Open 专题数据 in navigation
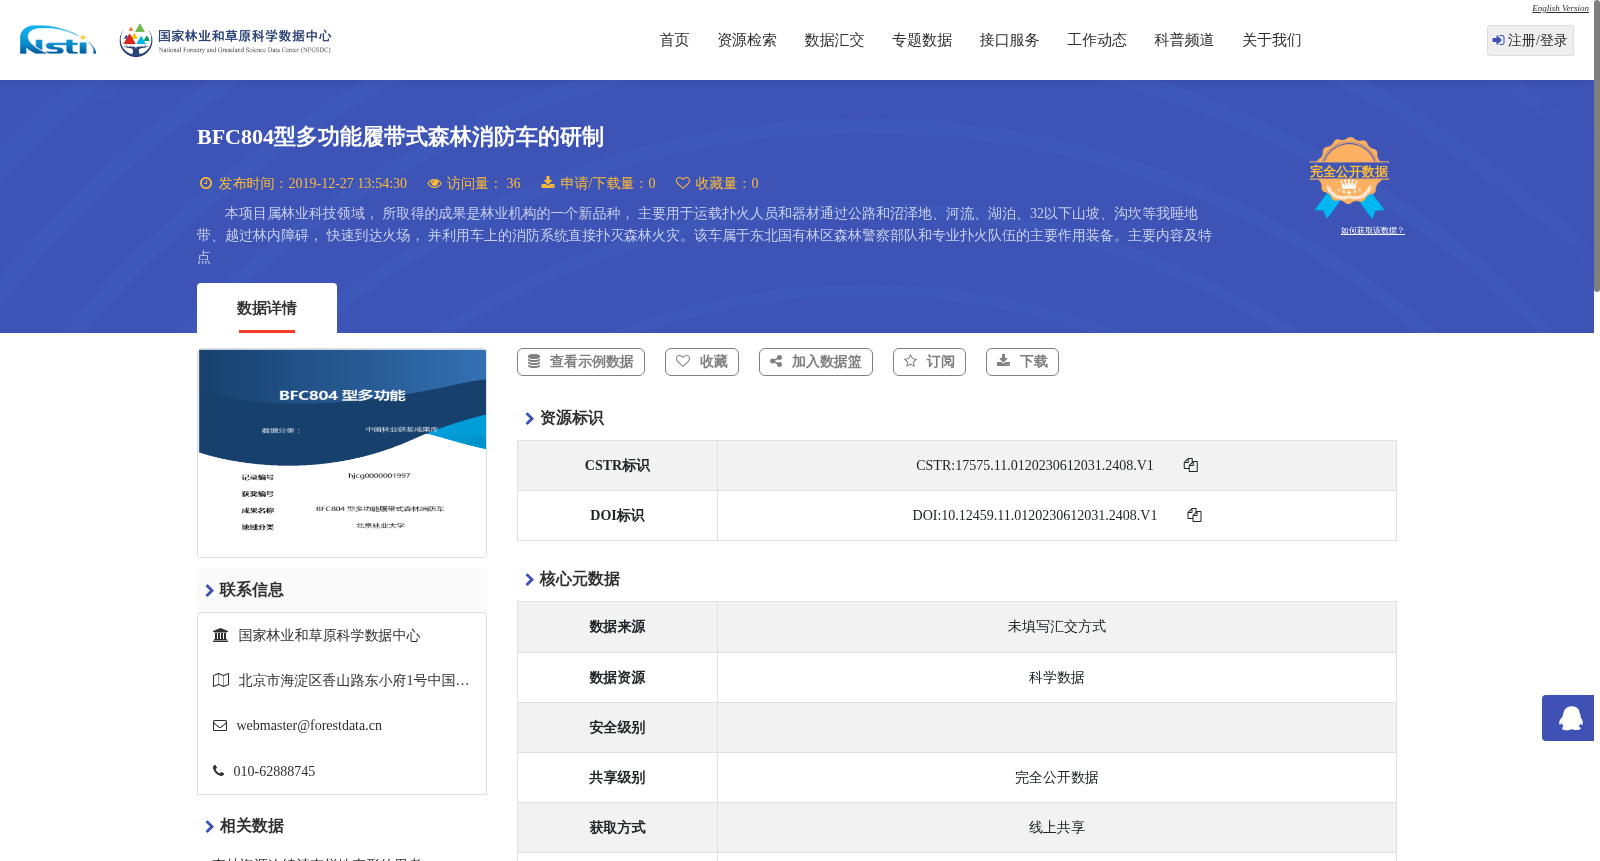The height and width of the screenshot is (861, 1600). coord(922,40)
